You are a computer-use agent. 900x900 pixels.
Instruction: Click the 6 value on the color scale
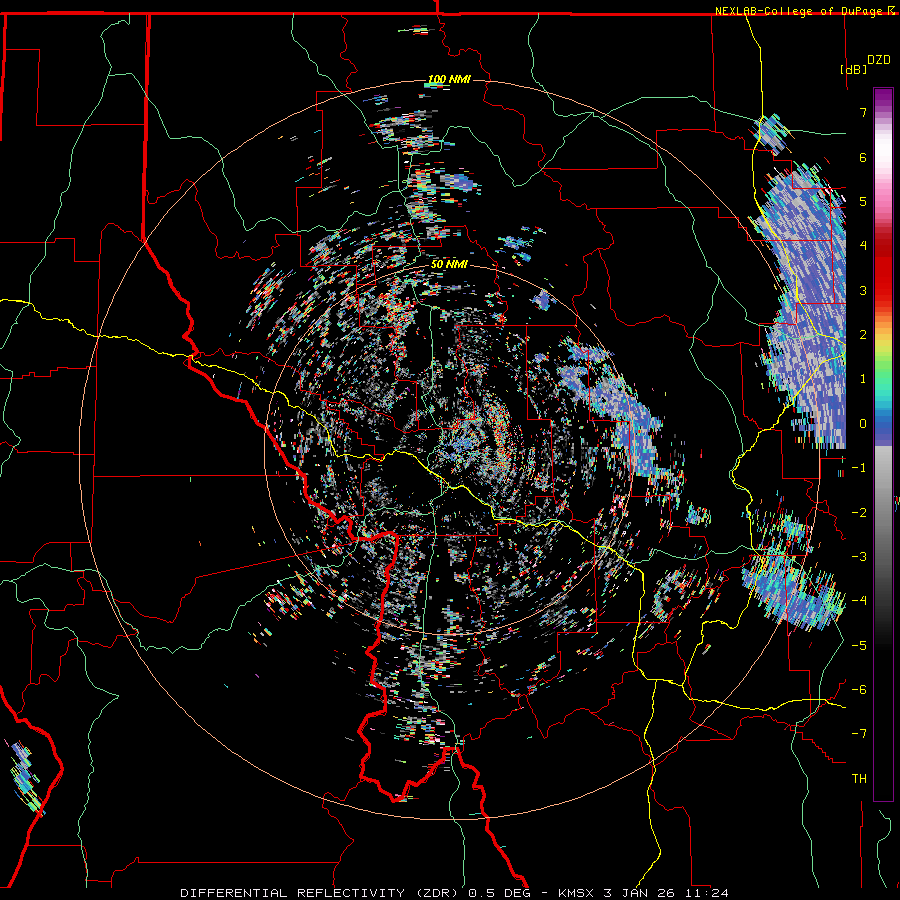click(x=863, y=157)
